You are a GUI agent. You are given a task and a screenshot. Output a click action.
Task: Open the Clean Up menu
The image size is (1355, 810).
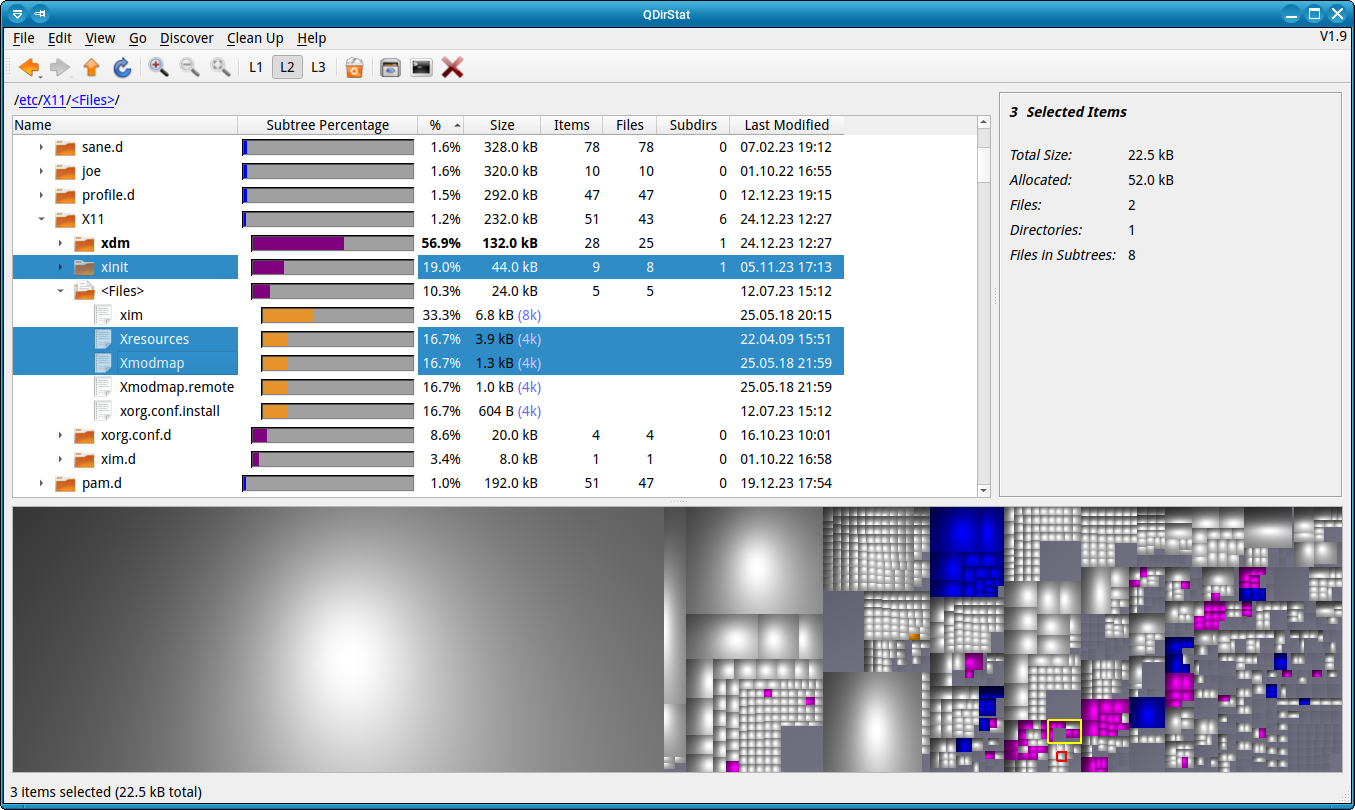pos(255,38)
